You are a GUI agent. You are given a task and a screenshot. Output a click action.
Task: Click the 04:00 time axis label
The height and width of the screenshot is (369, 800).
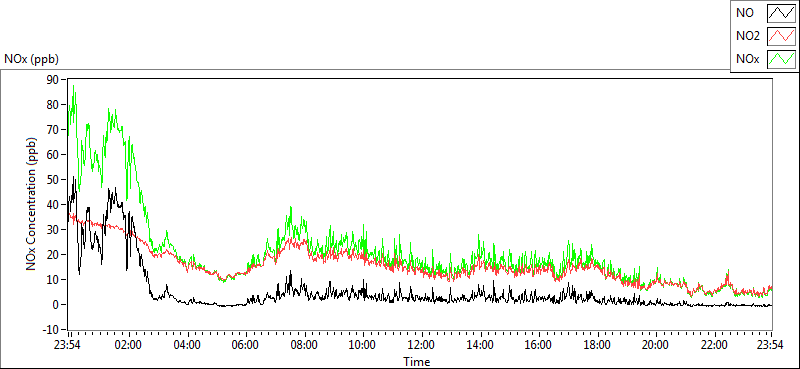click(x=187, y=345)
